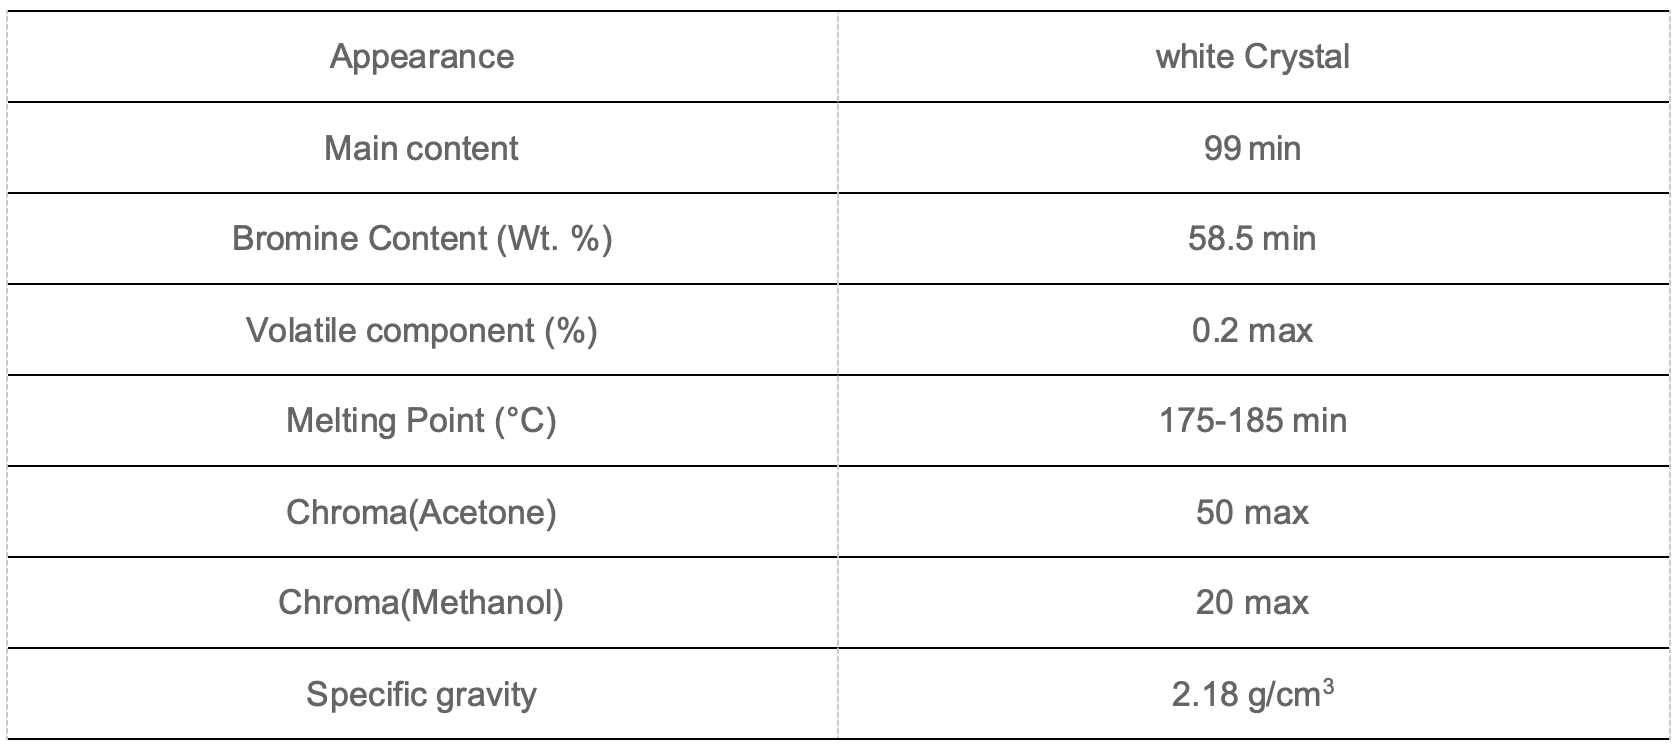Select the 2.18 g/cm³ value
Screen dimensions: 1678x748
1252,693
